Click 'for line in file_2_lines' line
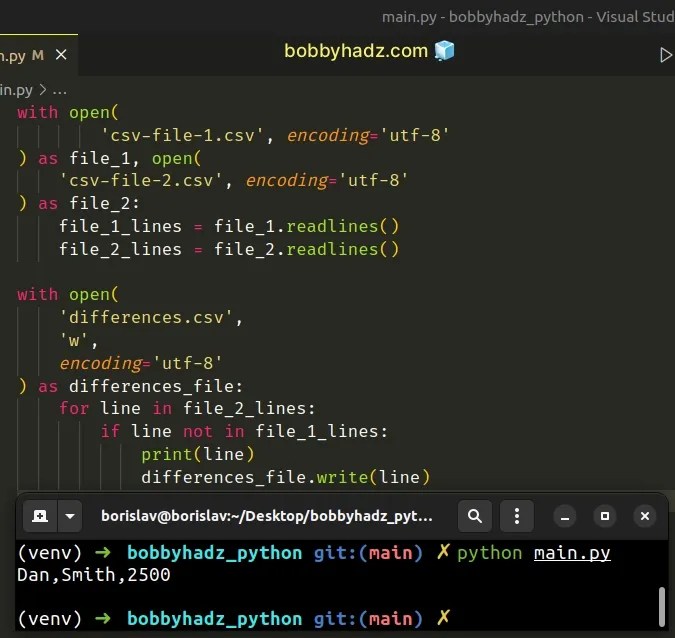Viewport: 675px width, 638px height. [x=187, y=409]
